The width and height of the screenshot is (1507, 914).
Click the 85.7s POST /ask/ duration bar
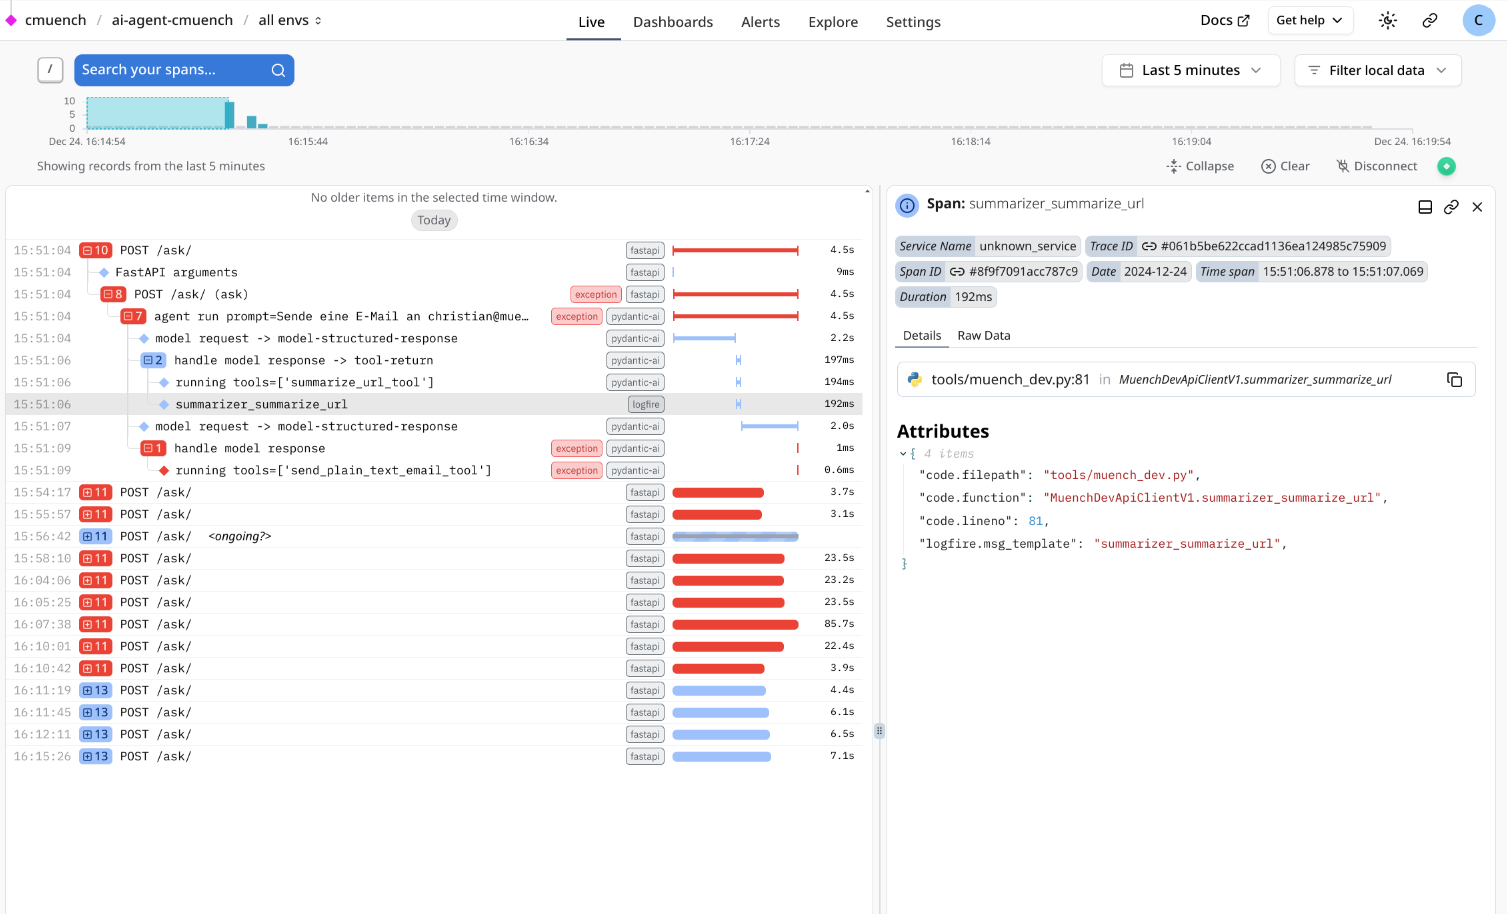[736, 624]
